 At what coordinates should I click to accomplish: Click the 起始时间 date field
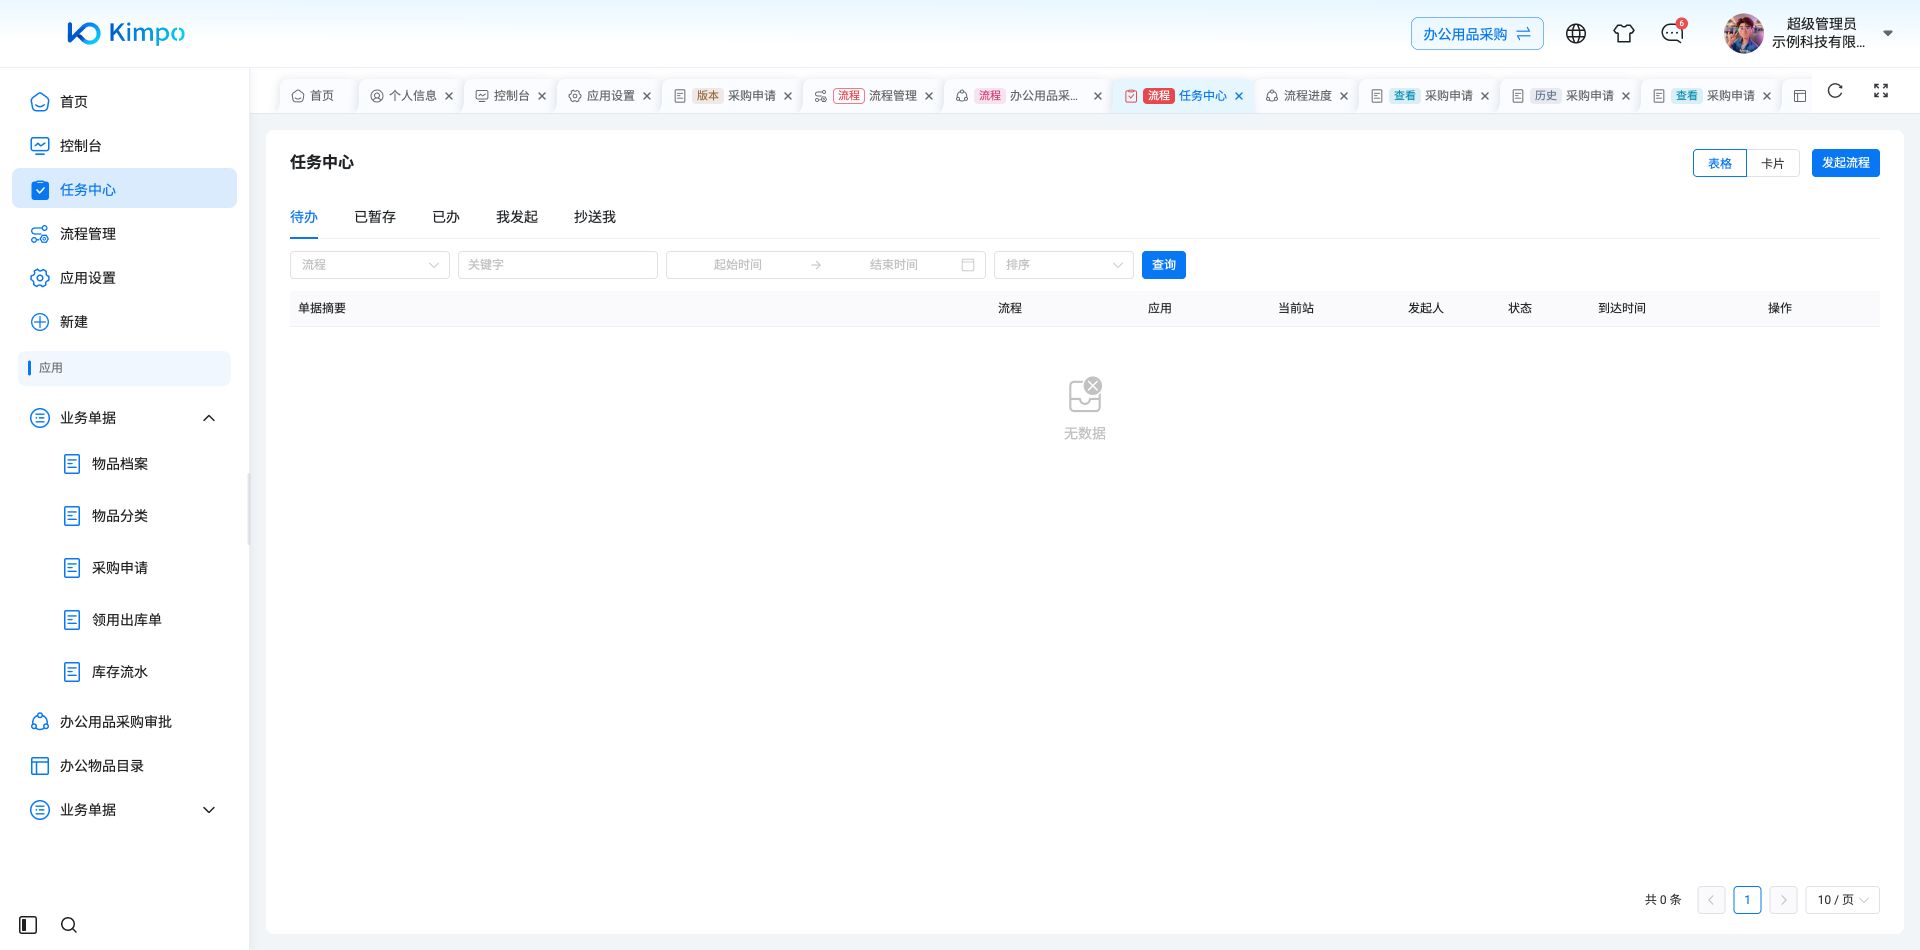(x=738, y=265)
